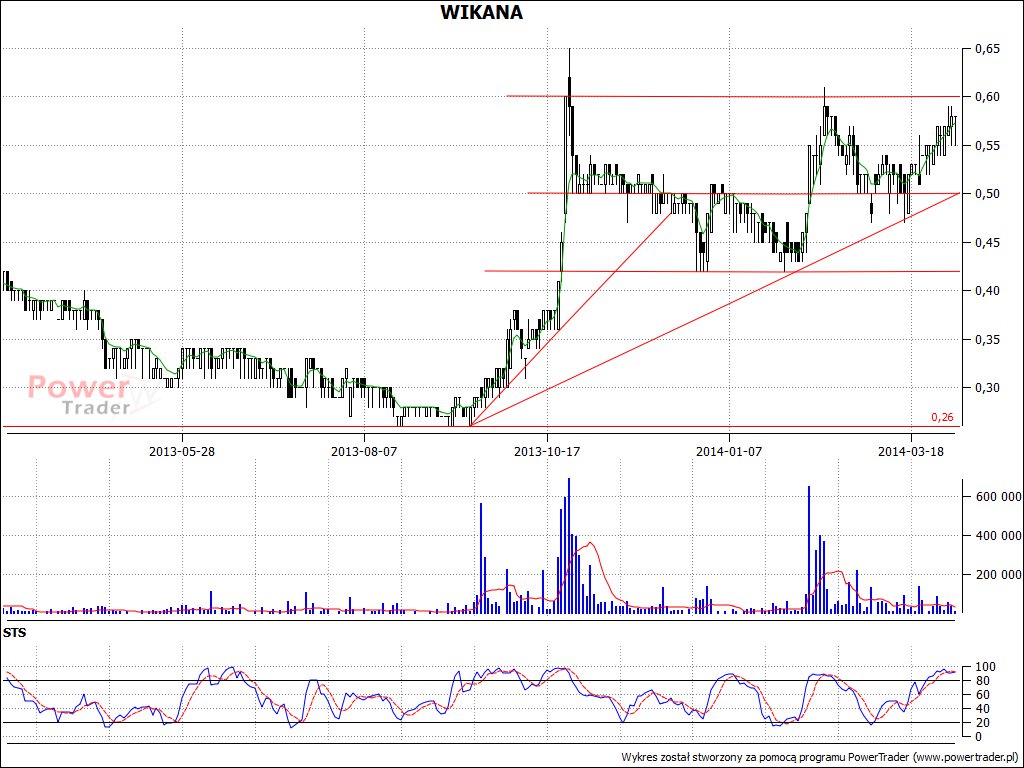
Task: Click the 0,35 price axis label
Action: coord(987,339)
